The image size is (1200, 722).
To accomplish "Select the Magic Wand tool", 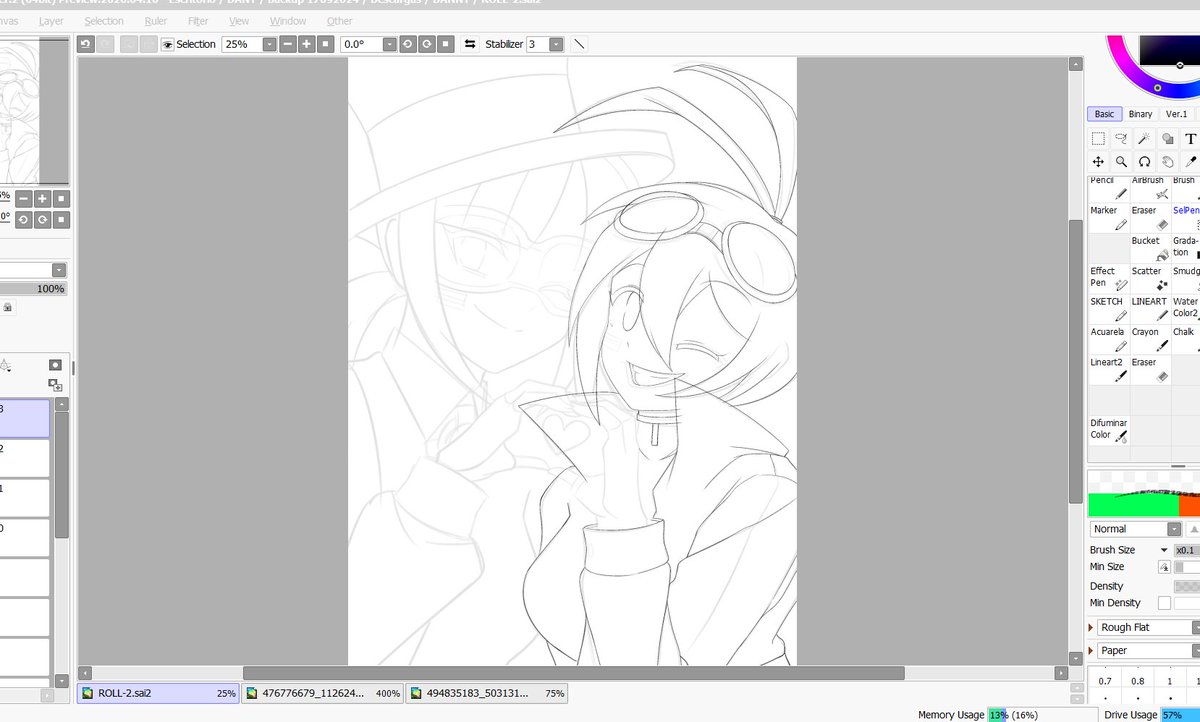I will 1144,139.
